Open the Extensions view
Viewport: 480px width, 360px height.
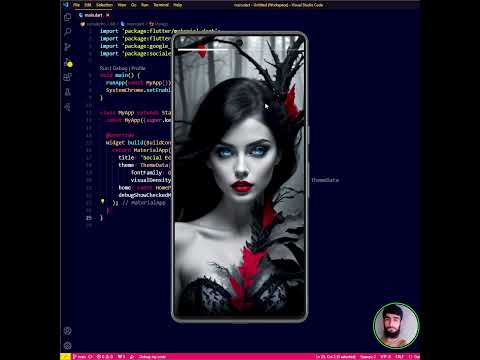coord(67,77)
